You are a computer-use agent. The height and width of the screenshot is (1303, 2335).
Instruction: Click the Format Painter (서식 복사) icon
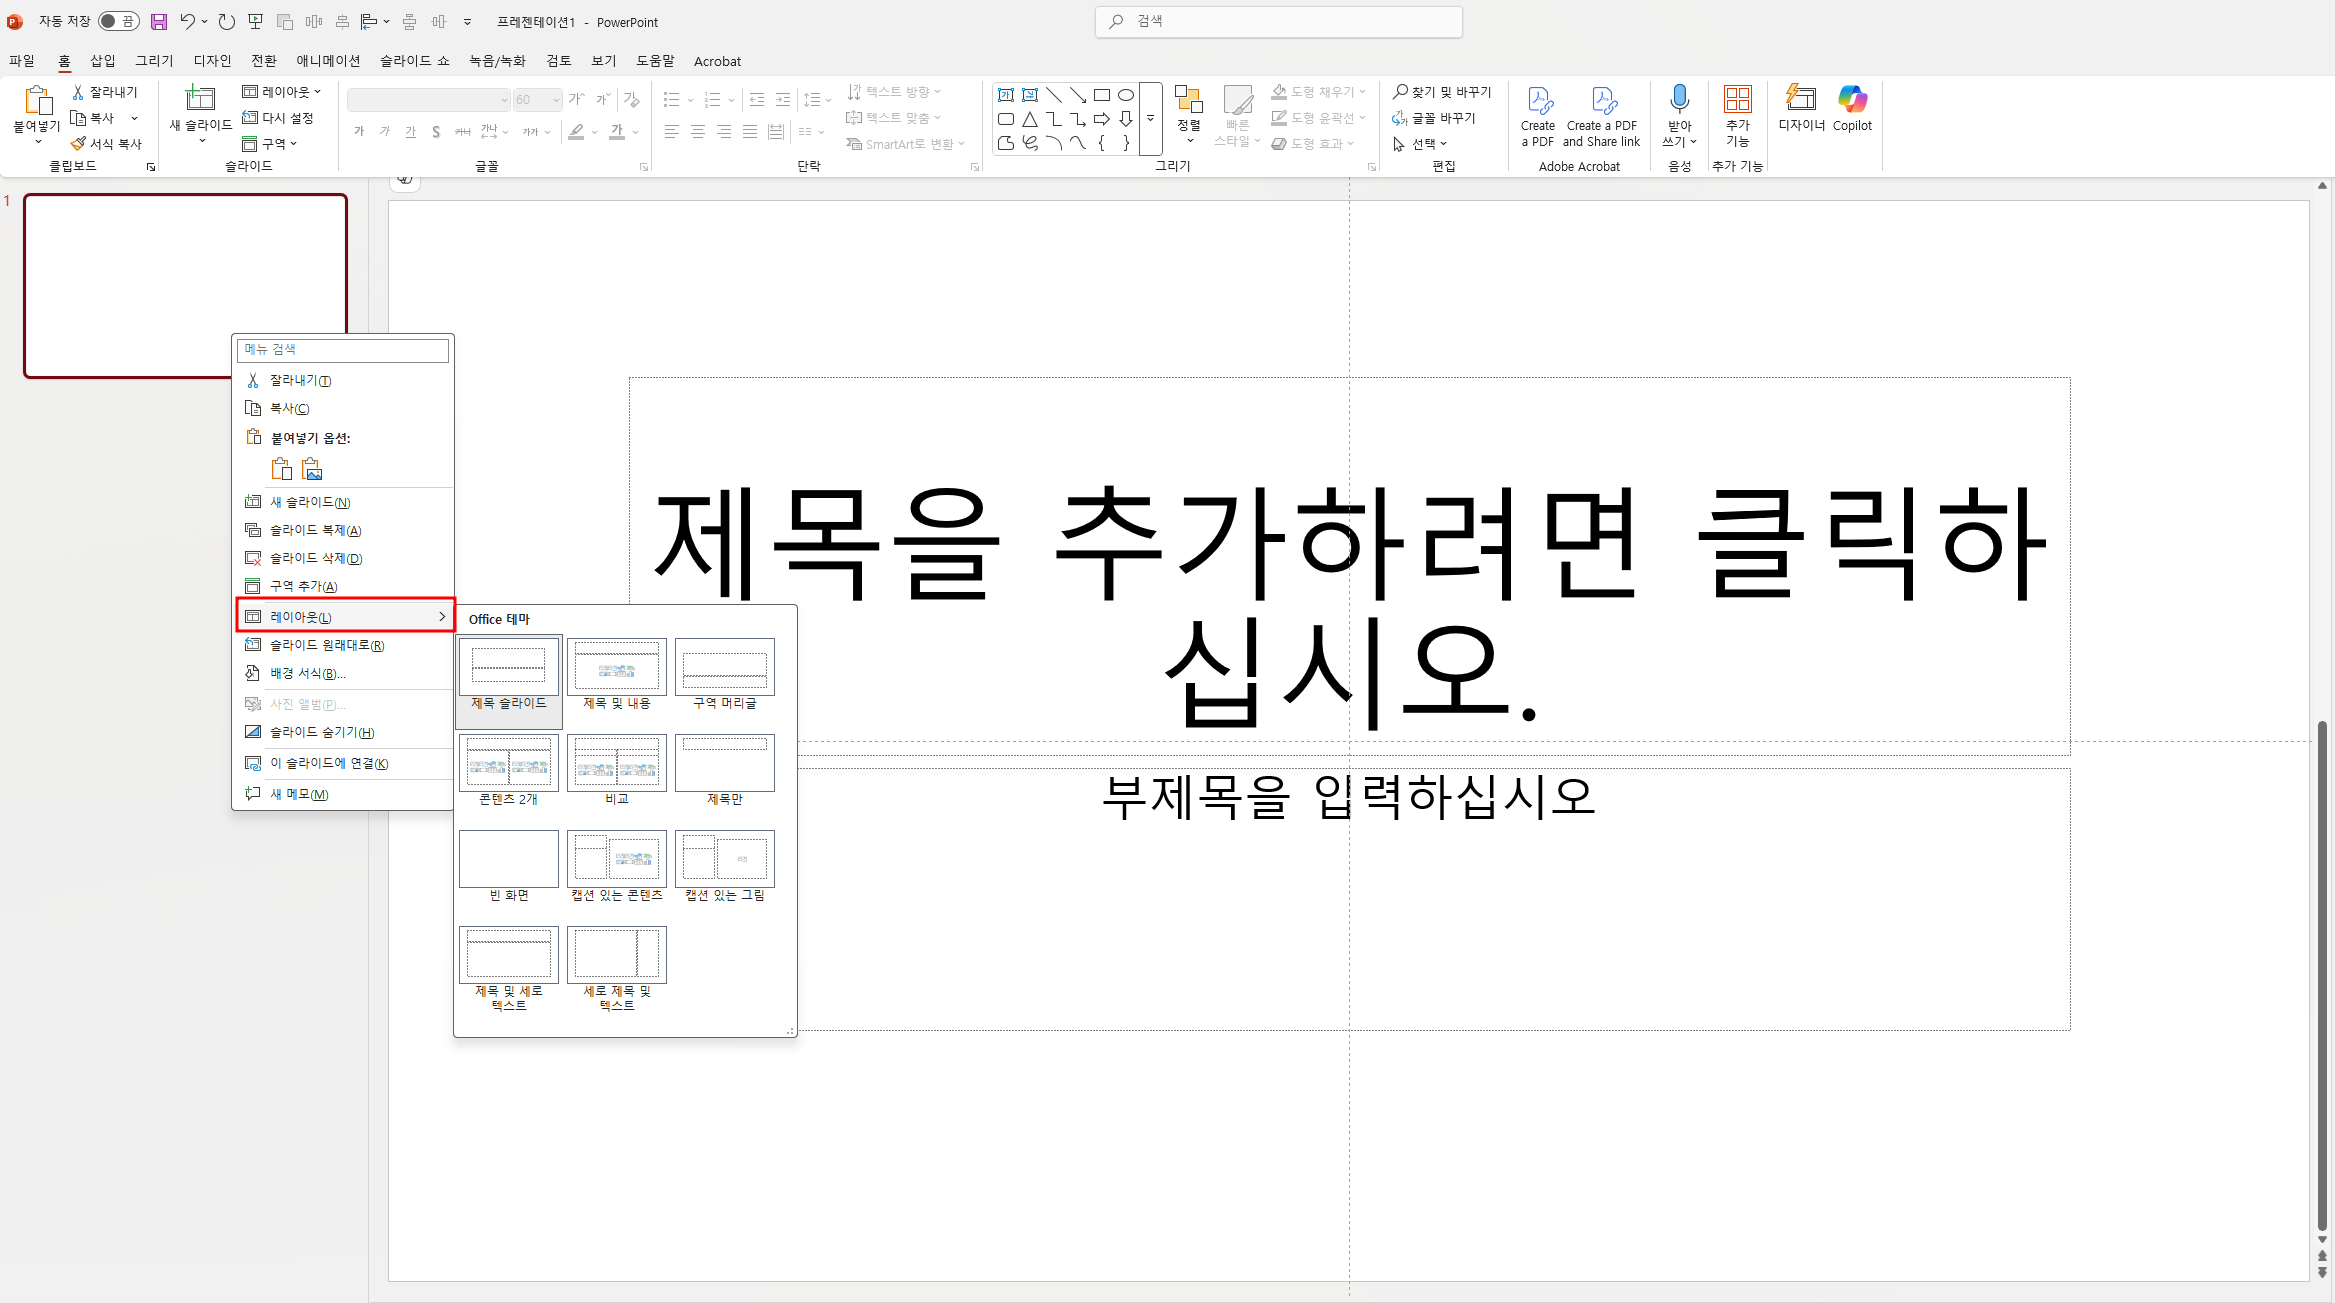pos(79,143)
